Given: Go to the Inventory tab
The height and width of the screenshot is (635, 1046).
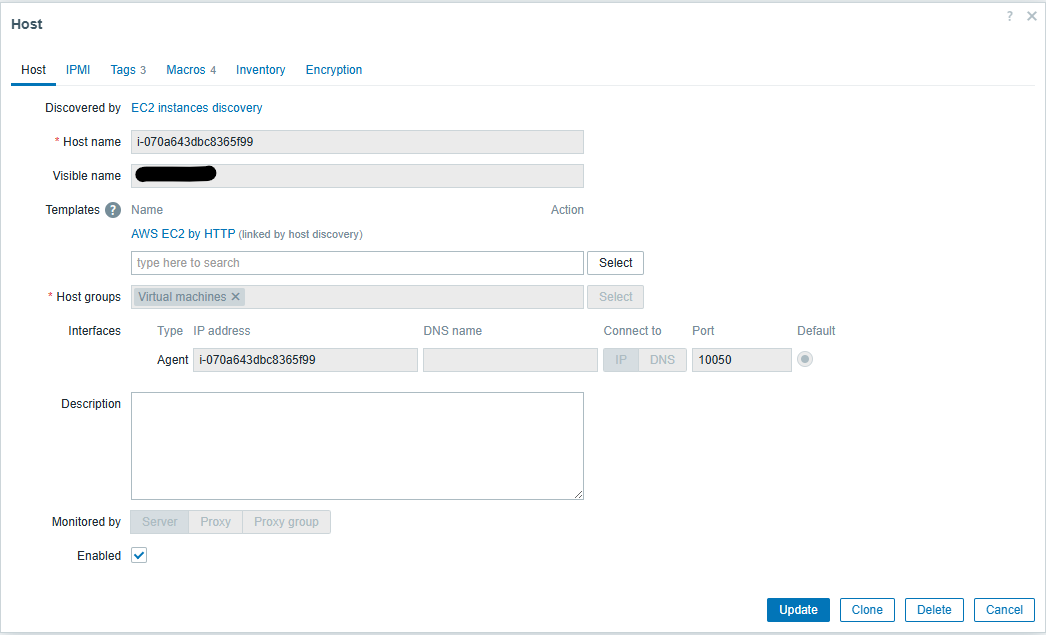Looking at the screenshot, I should pos(260,70).
